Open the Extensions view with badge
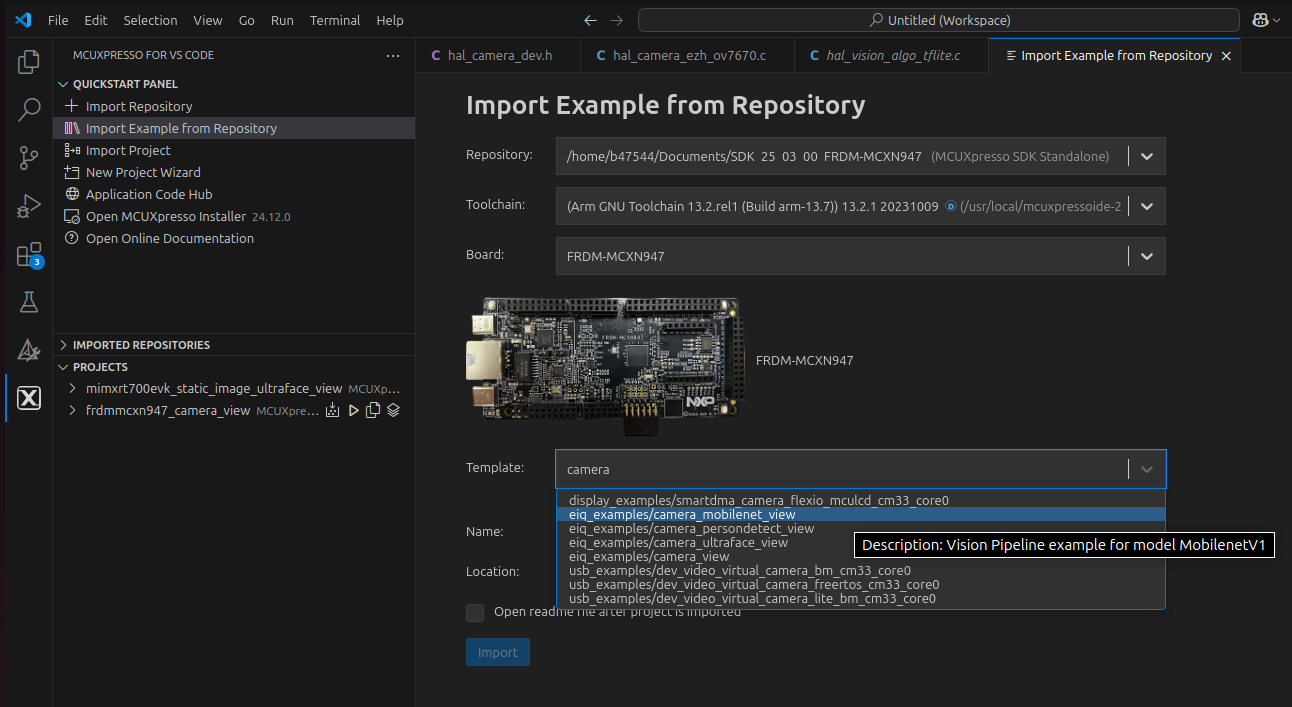The height and width of the screenshot is (707, 1292). [x=29, y=255]
